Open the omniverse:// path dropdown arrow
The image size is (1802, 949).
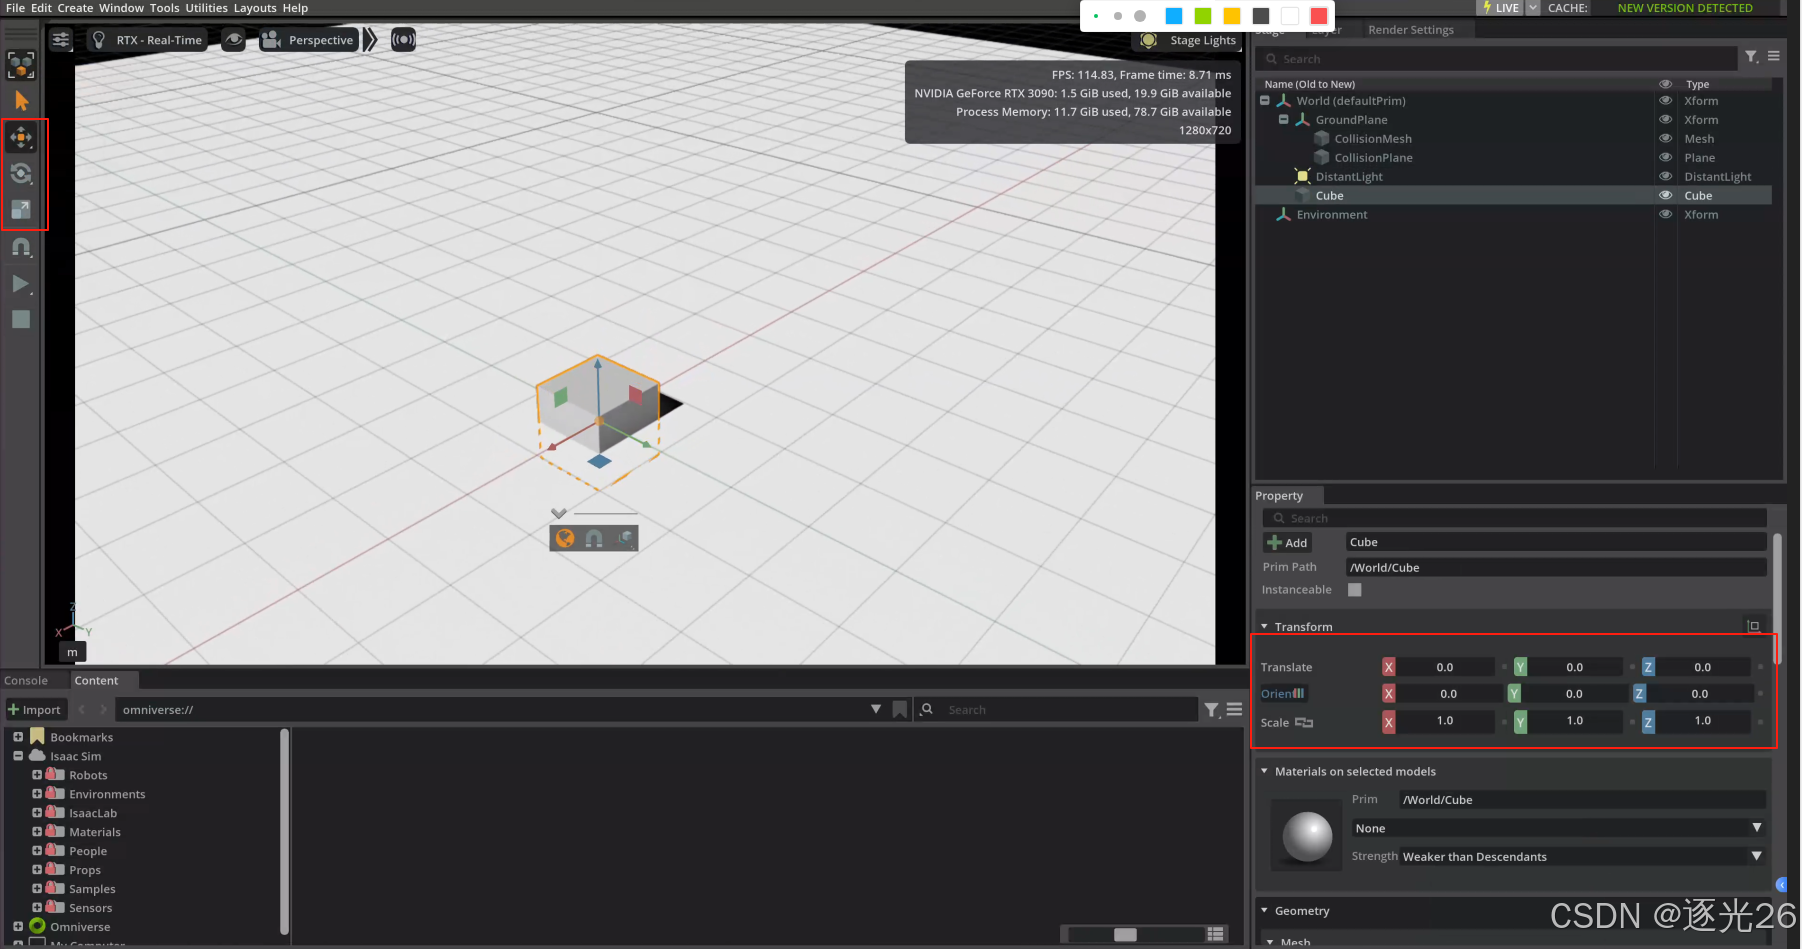[876, 709]
